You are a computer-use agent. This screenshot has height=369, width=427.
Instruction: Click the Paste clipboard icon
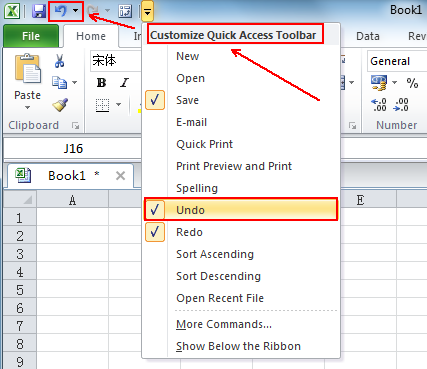28,69
